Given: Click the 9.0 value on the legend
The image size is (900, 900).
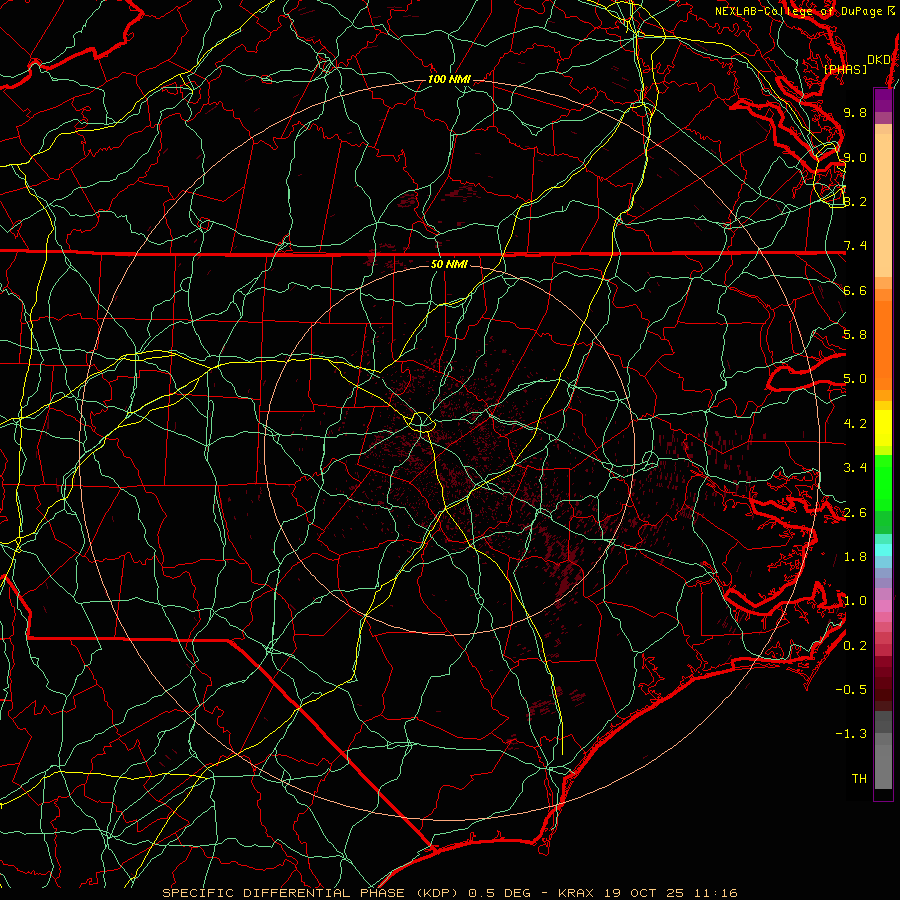Looking at the screenshot, I should pyautogui.click(x=855, y=157).
